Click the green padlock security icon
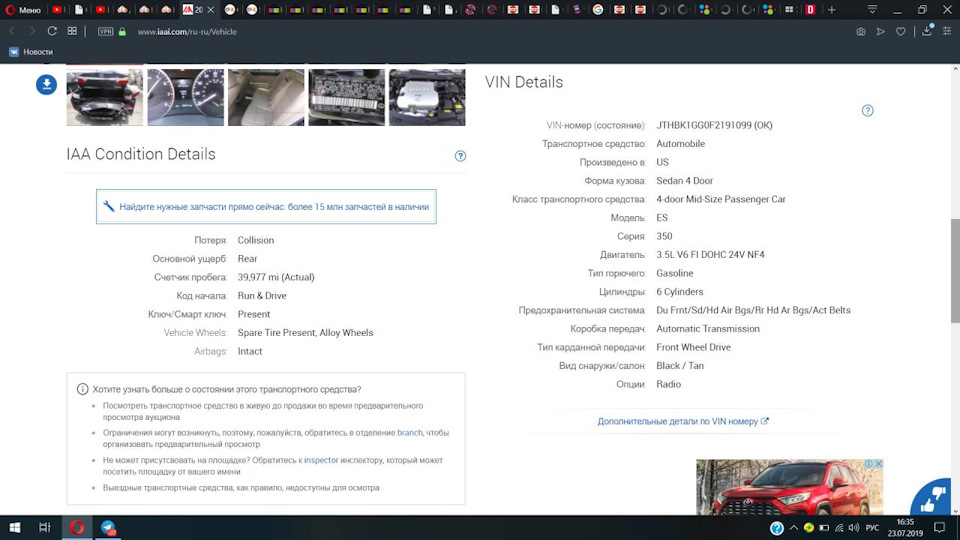This screenshot has width=960, height=540. (x=122, y=31)
